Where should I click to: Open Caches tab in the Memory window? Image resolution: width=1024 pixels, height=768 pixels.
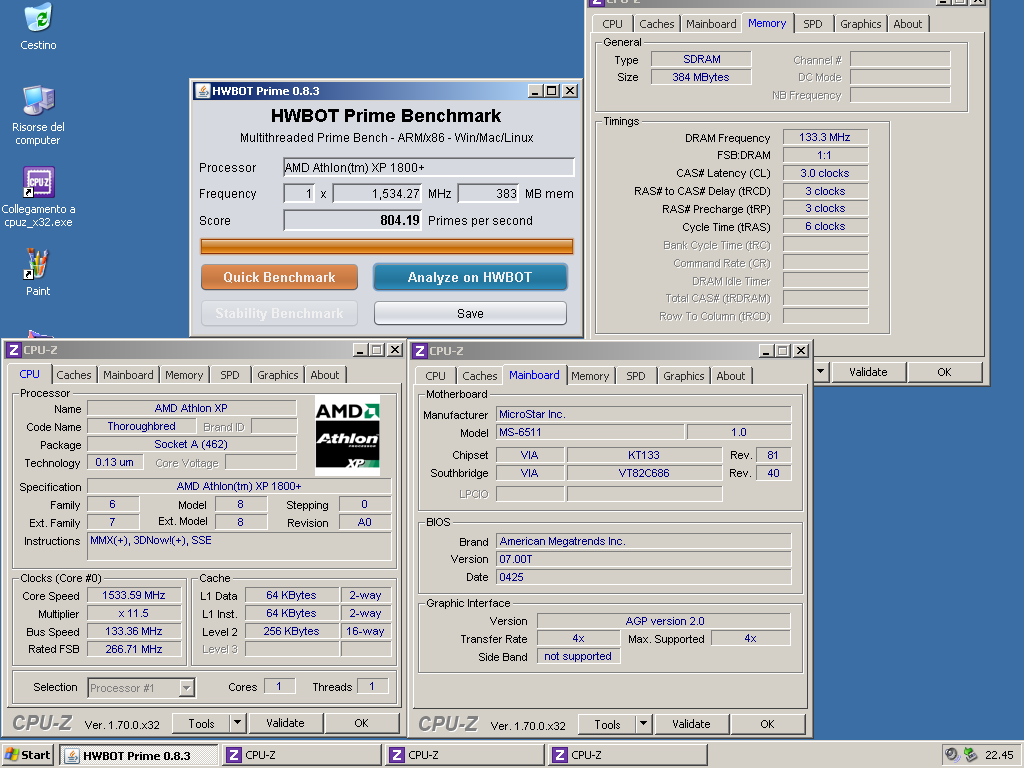657,24
